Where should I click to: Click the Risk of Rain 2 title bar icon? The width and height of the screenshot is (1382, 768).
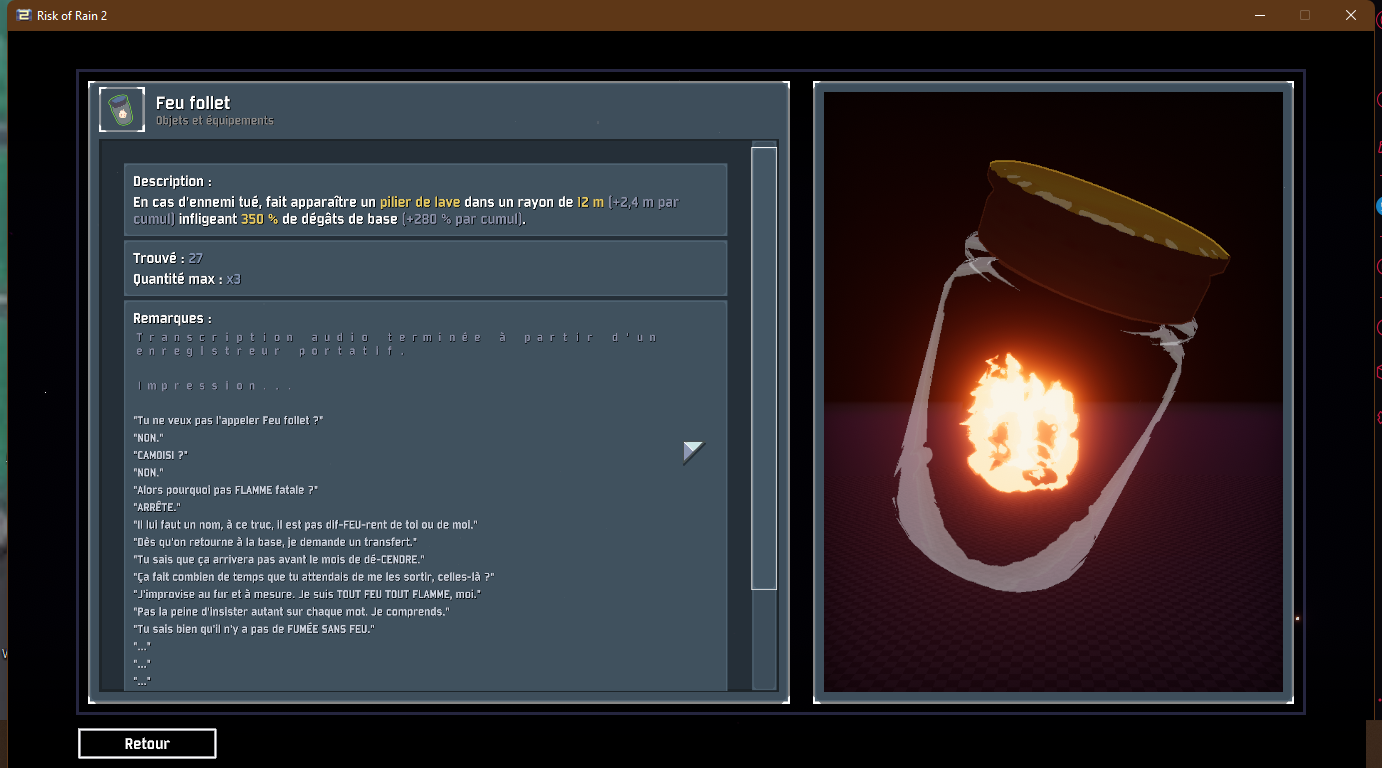pos(22,15)
